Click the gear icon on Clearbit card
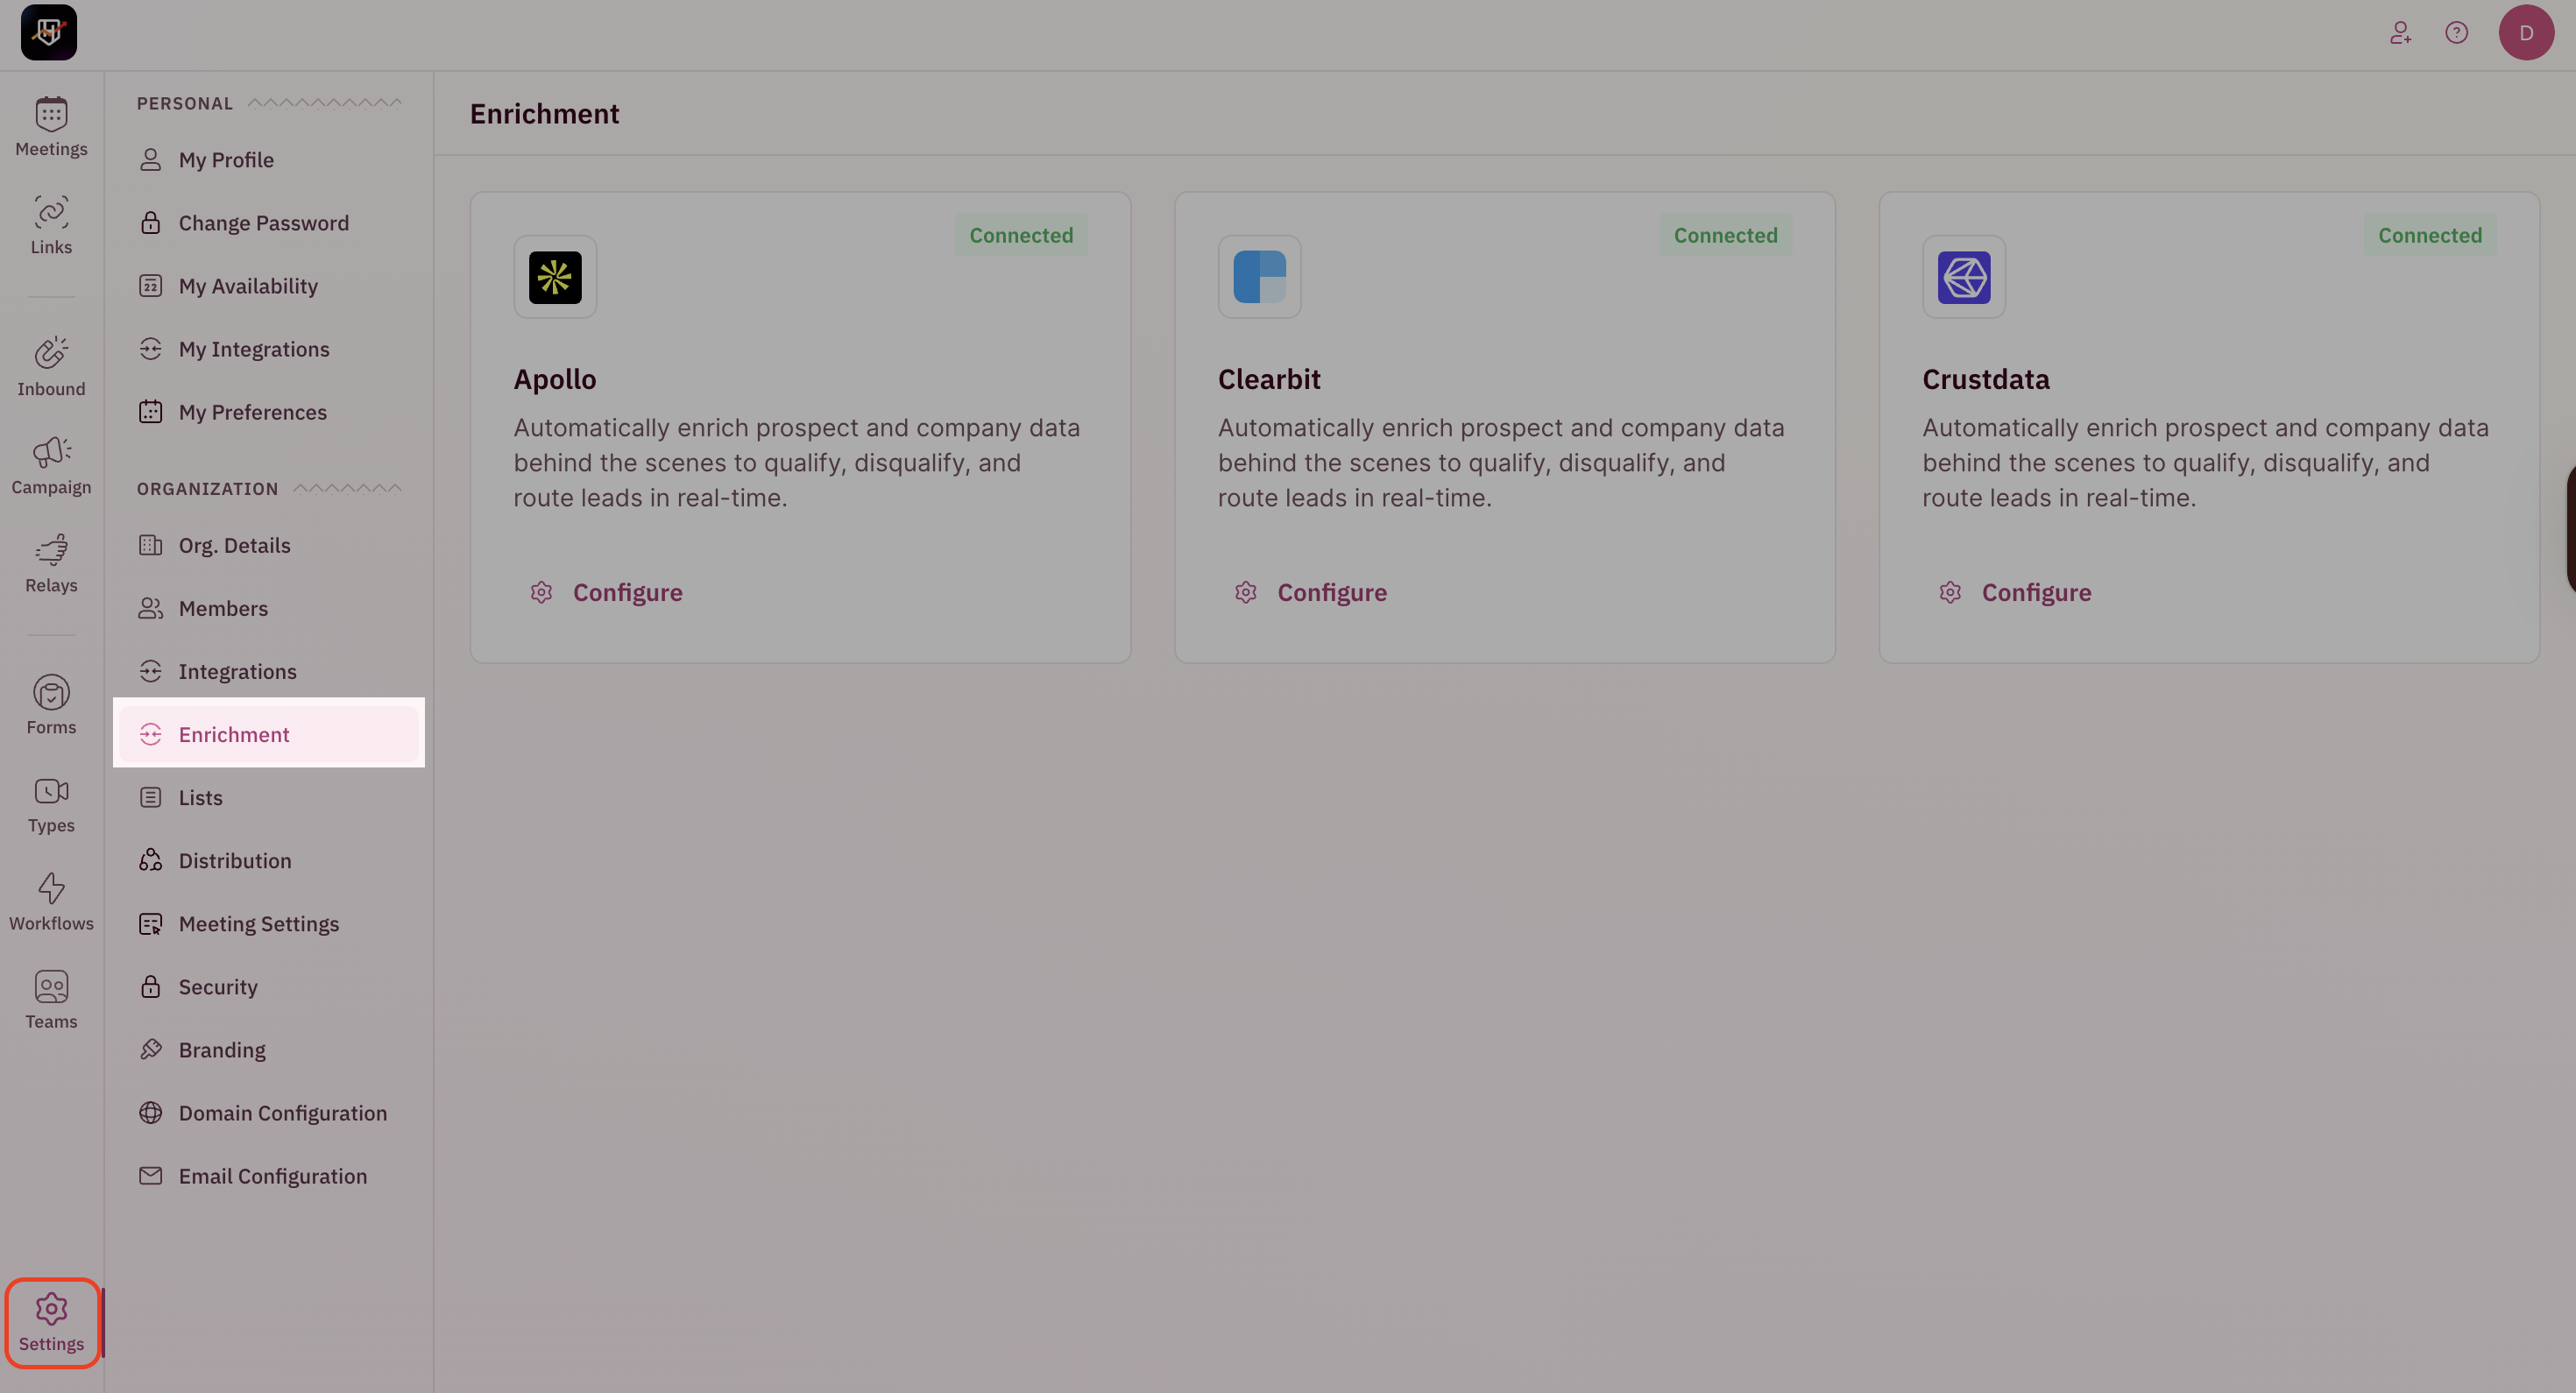 (1245, 592)
